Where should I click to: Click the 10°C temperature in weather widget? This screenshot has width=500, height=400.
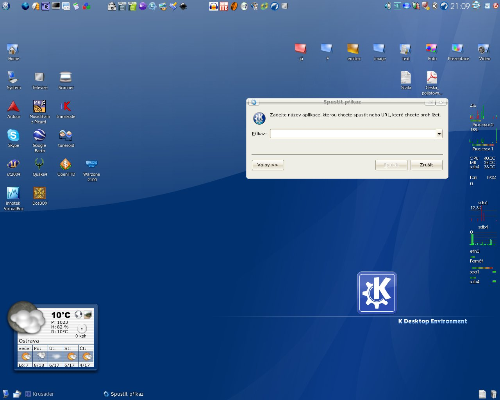coord(61,315)
